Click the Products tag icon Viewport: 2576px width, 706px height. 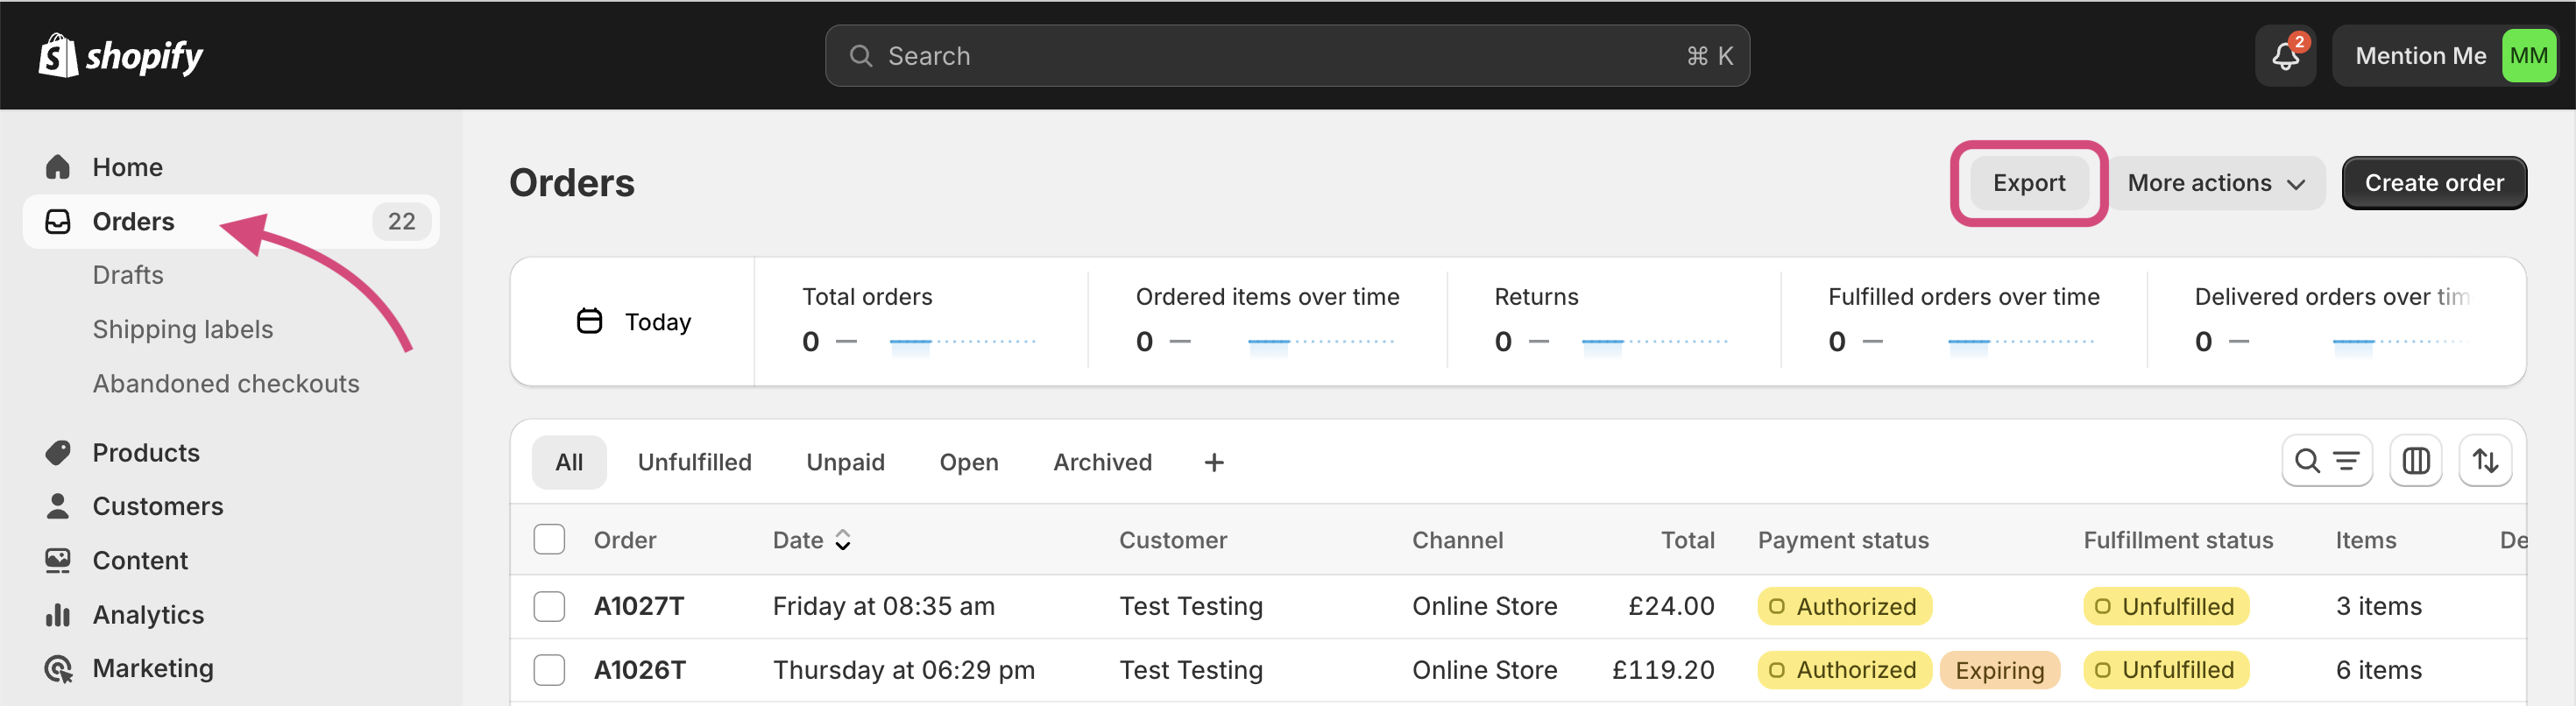point(58,453)
